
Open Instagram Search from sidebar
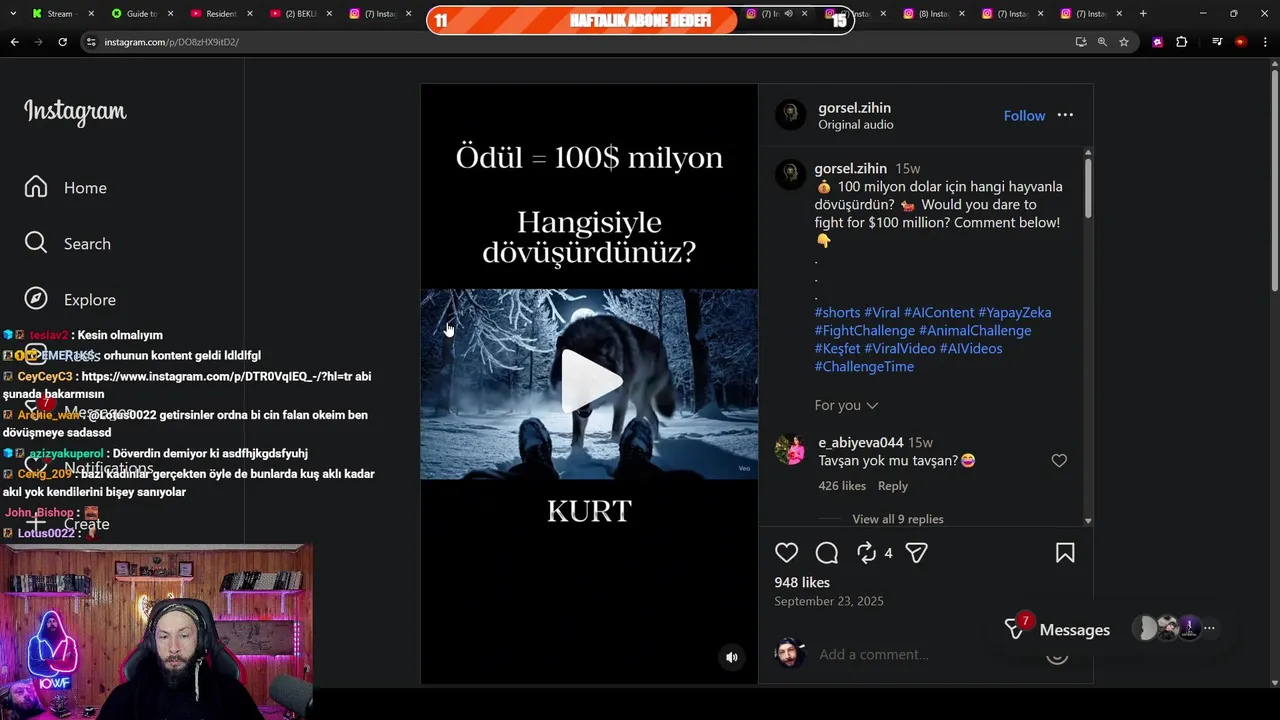(x=68, y=244)
